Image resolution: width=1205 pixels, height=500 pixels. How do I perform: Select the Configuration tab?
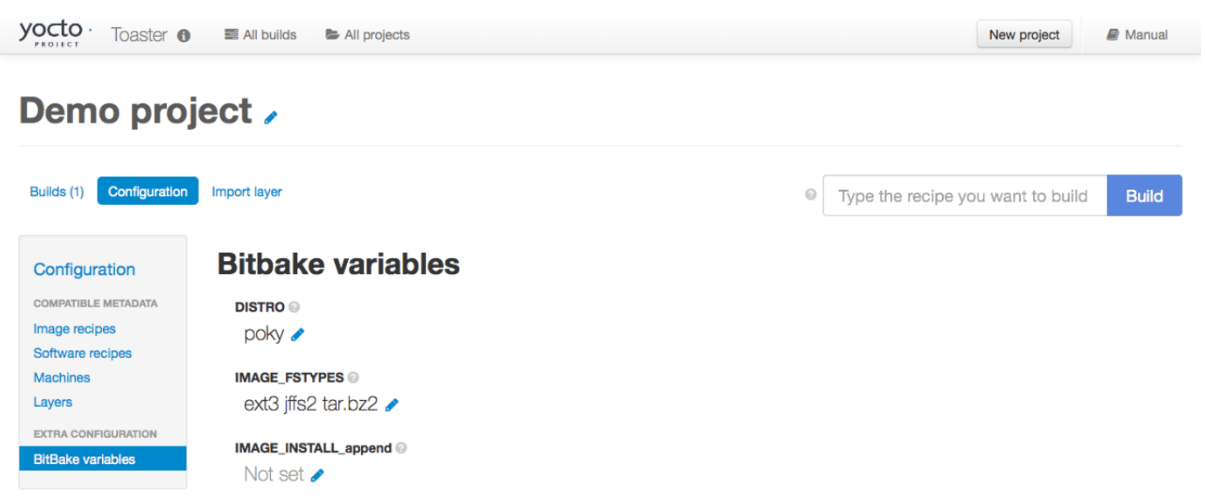[148, 191]
